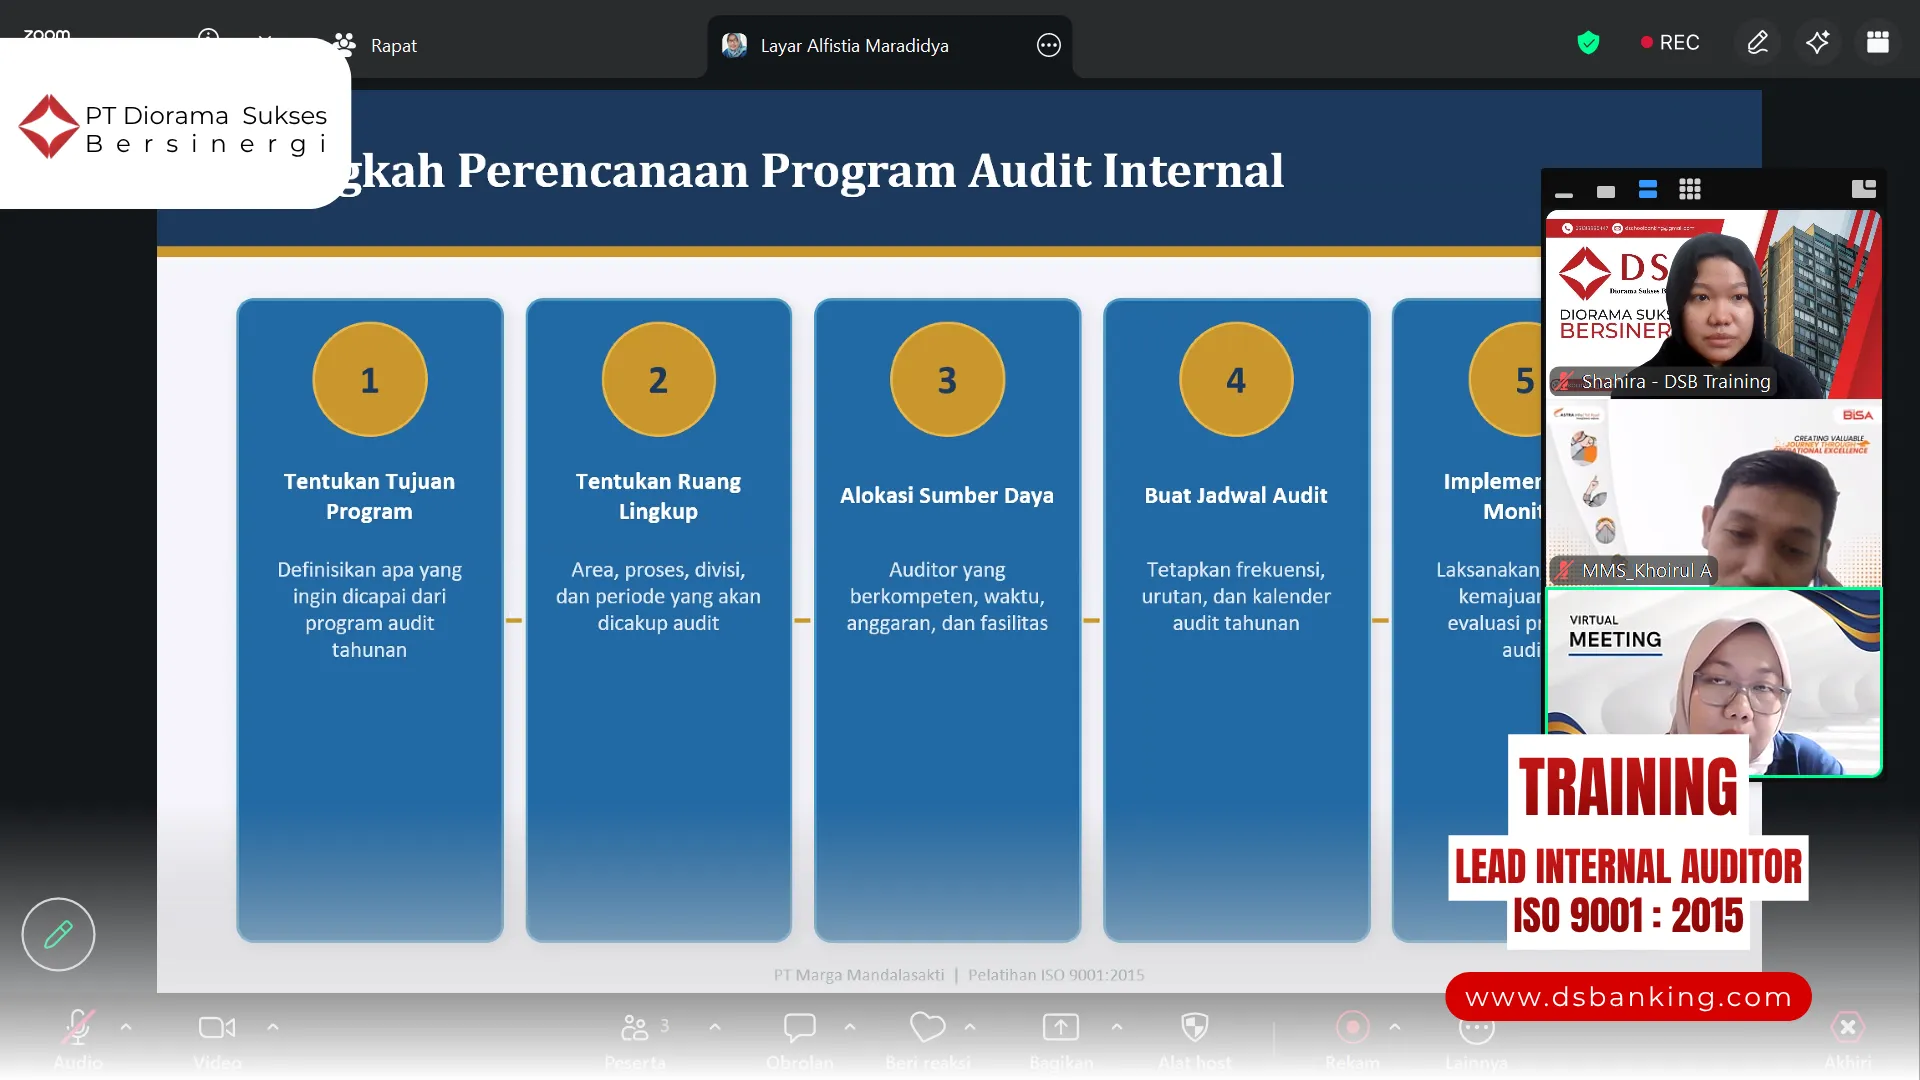Open the annotate pen tool in top bar
This screenshot has width=1920, height=1080.
pos(1757,43)
